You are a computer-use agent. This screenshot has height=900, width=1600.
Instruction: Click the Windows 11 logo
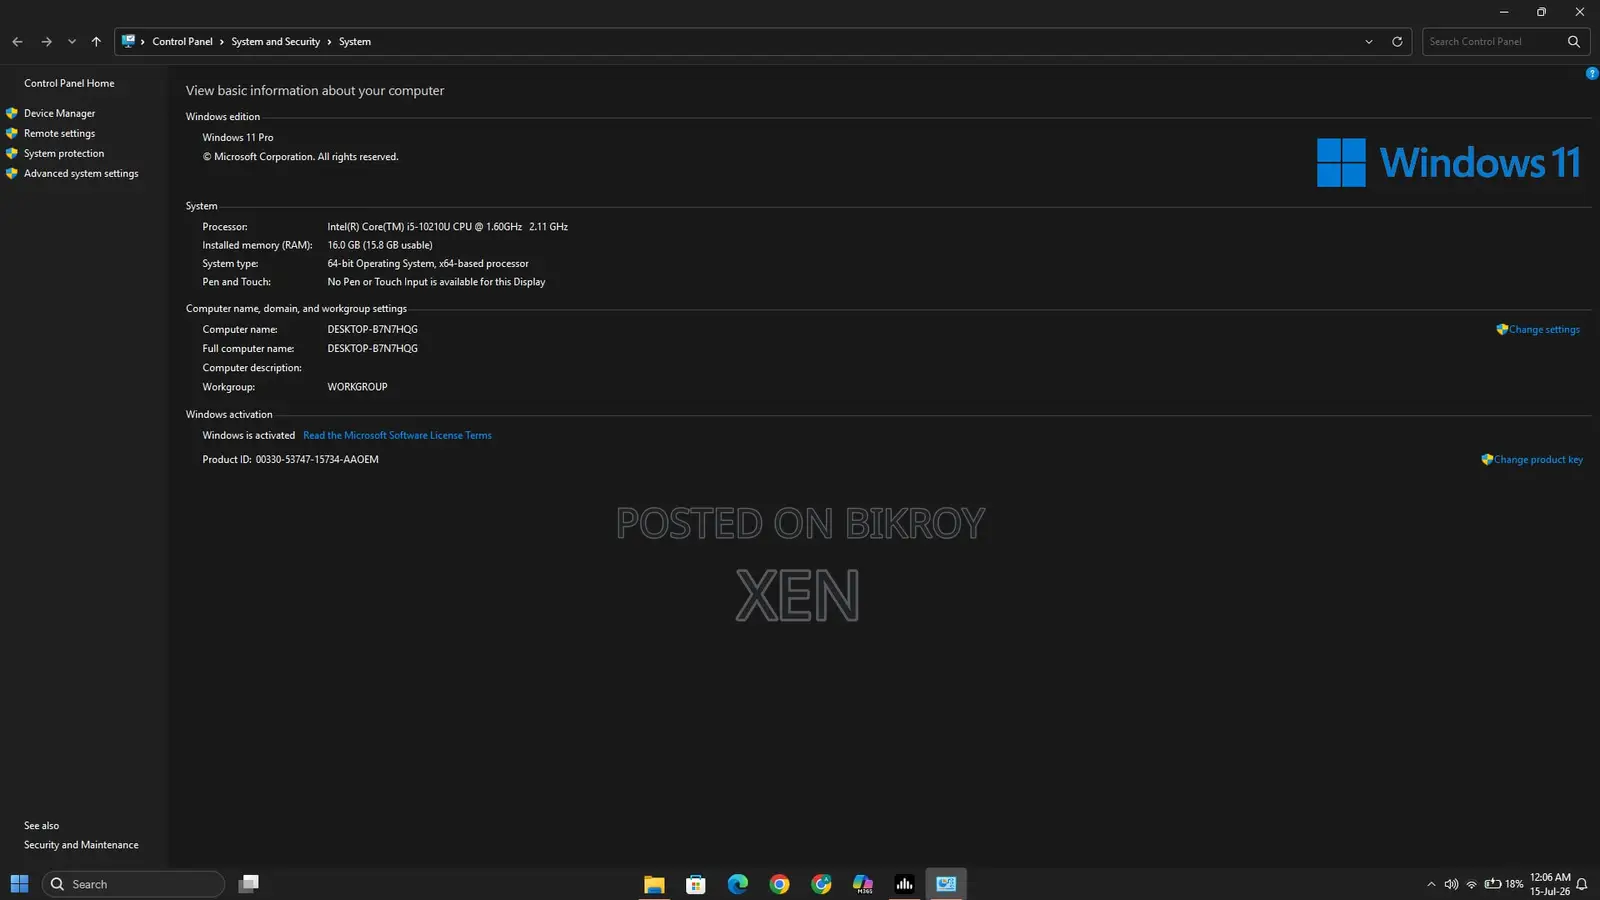pos(1448,162)
